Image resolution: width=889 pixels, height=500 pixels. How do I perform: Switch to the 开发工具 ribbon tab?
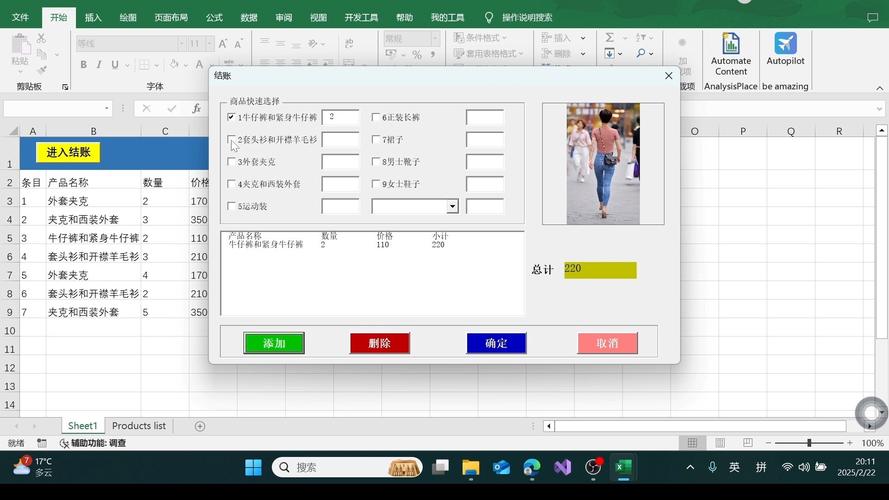(361, 18)
